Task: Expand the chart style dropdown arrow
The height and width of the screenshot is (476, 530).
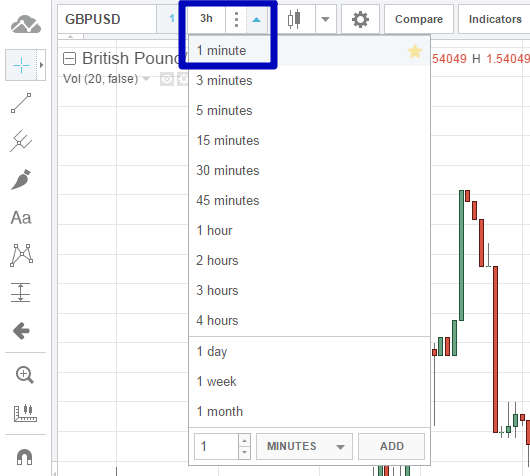Action: tap(326, 19)
